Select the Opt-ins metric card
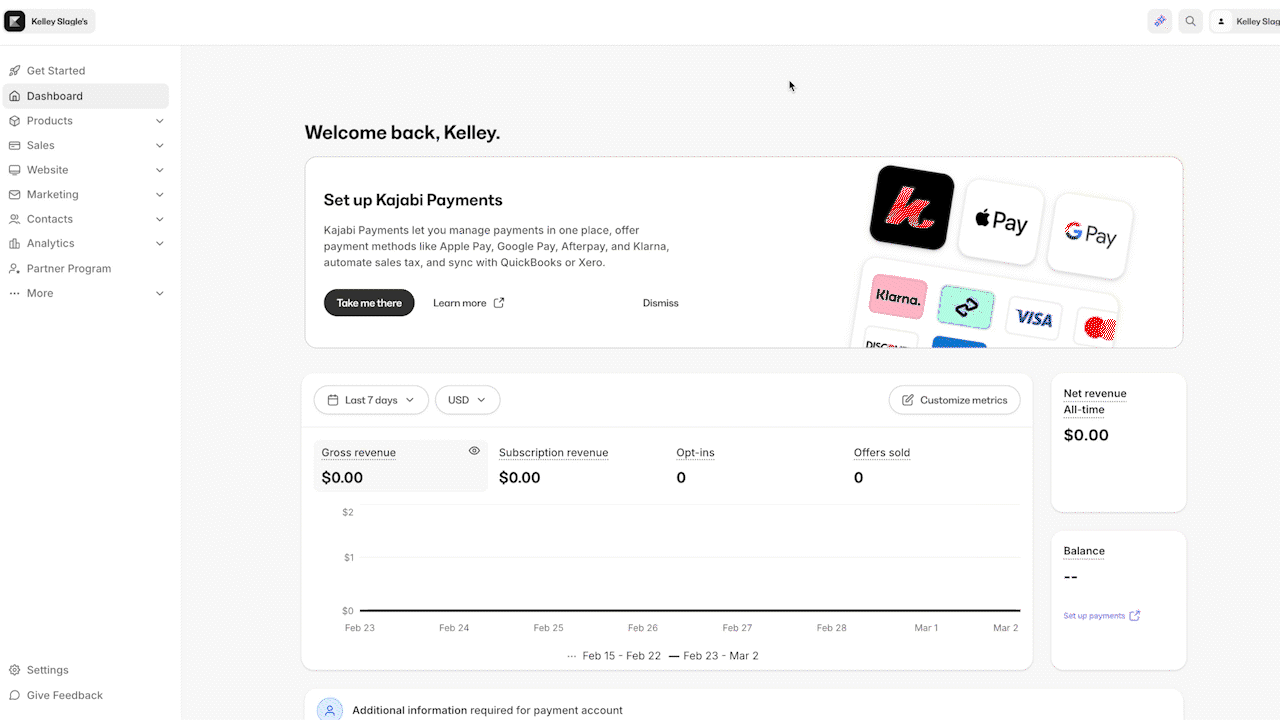1280x720 pixels. tap(756, 466)
